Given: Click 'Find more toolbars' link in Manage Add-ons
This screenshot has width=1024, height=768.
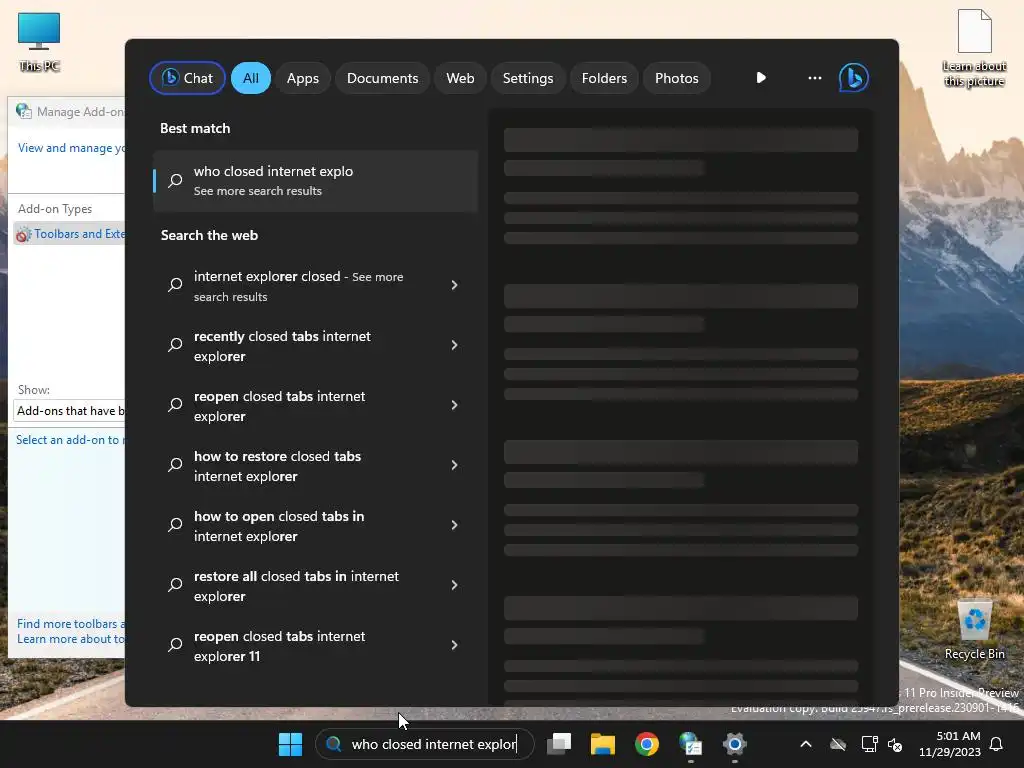Looking at the screenshot, I should (x=71, y=624).
